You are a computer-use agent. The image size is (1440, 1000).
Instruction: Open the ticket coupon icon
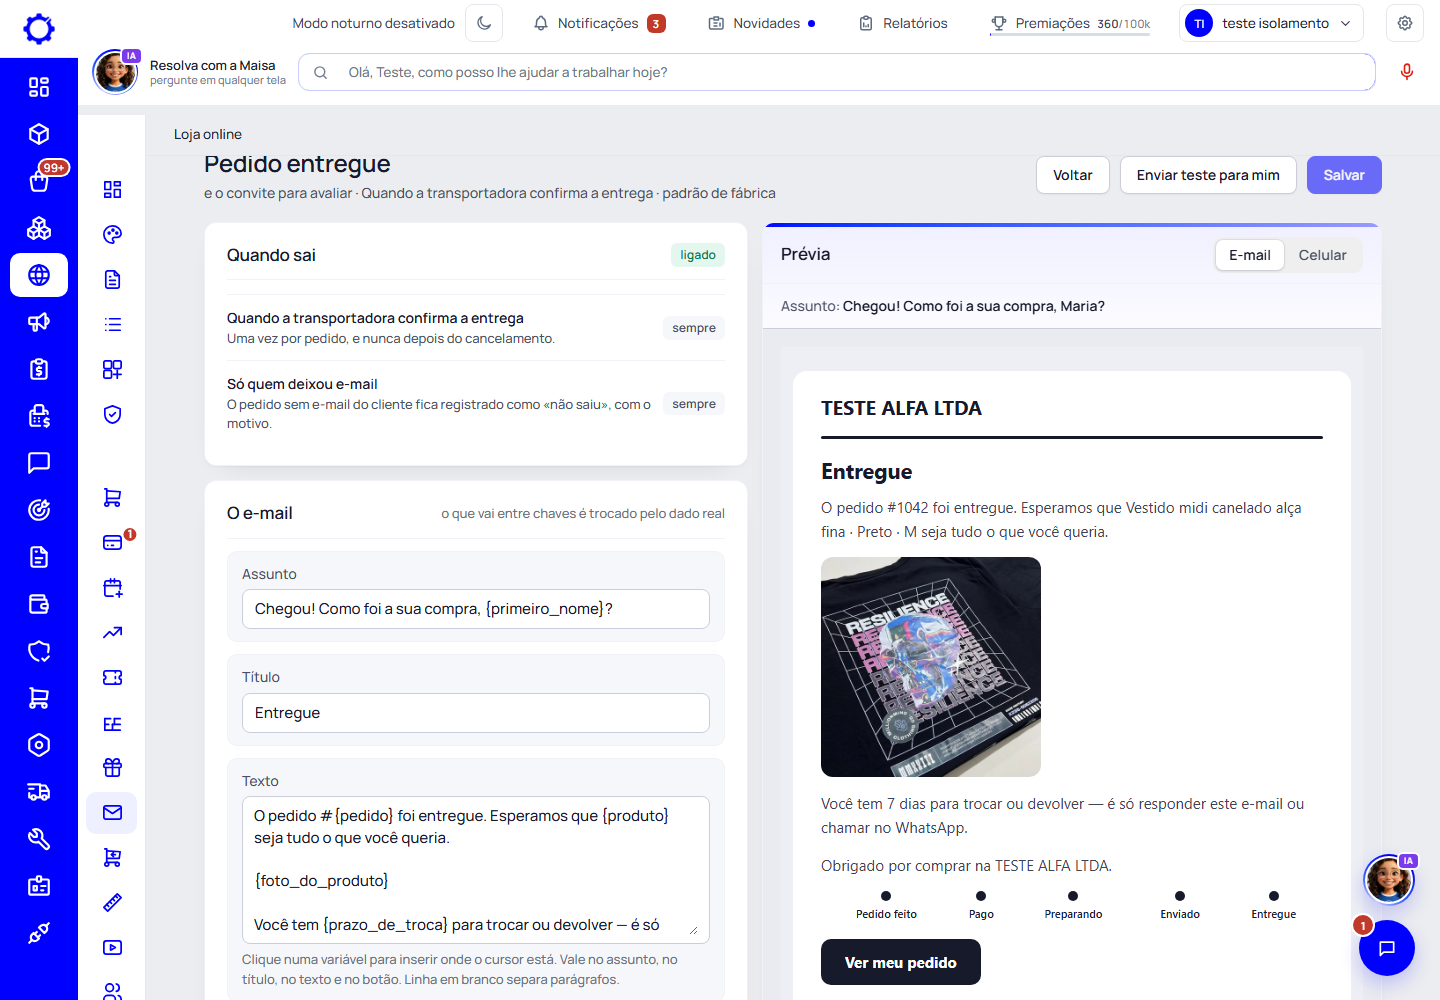[113, 677]
